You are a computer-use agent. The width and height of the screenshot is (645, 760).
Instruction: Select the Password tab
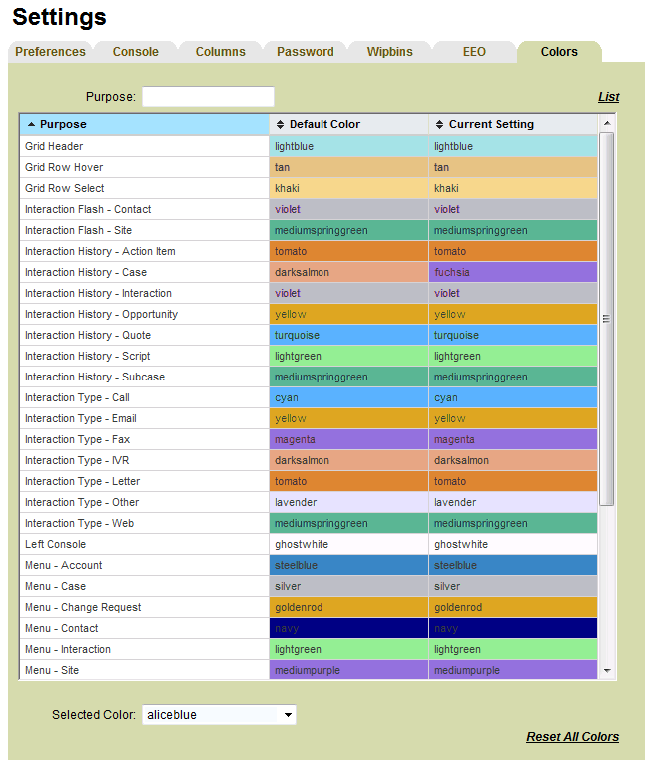click(x=305, y=52)
